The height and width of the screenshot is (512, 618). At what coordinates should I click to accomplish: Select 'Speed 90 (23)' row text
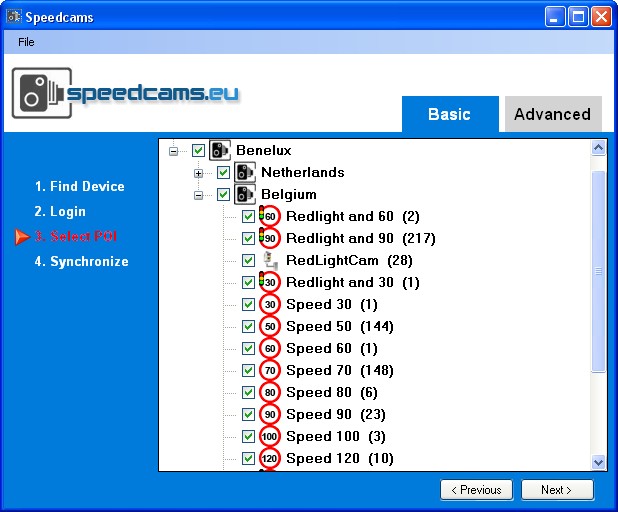tap(336, 414)
